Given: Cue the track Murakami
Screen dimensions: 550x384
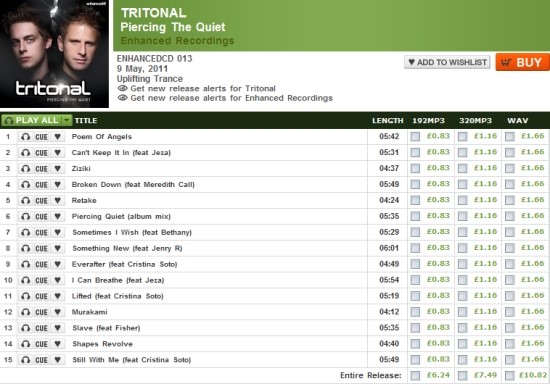Looking at the screenshot, I should click(x=41, y=312).
